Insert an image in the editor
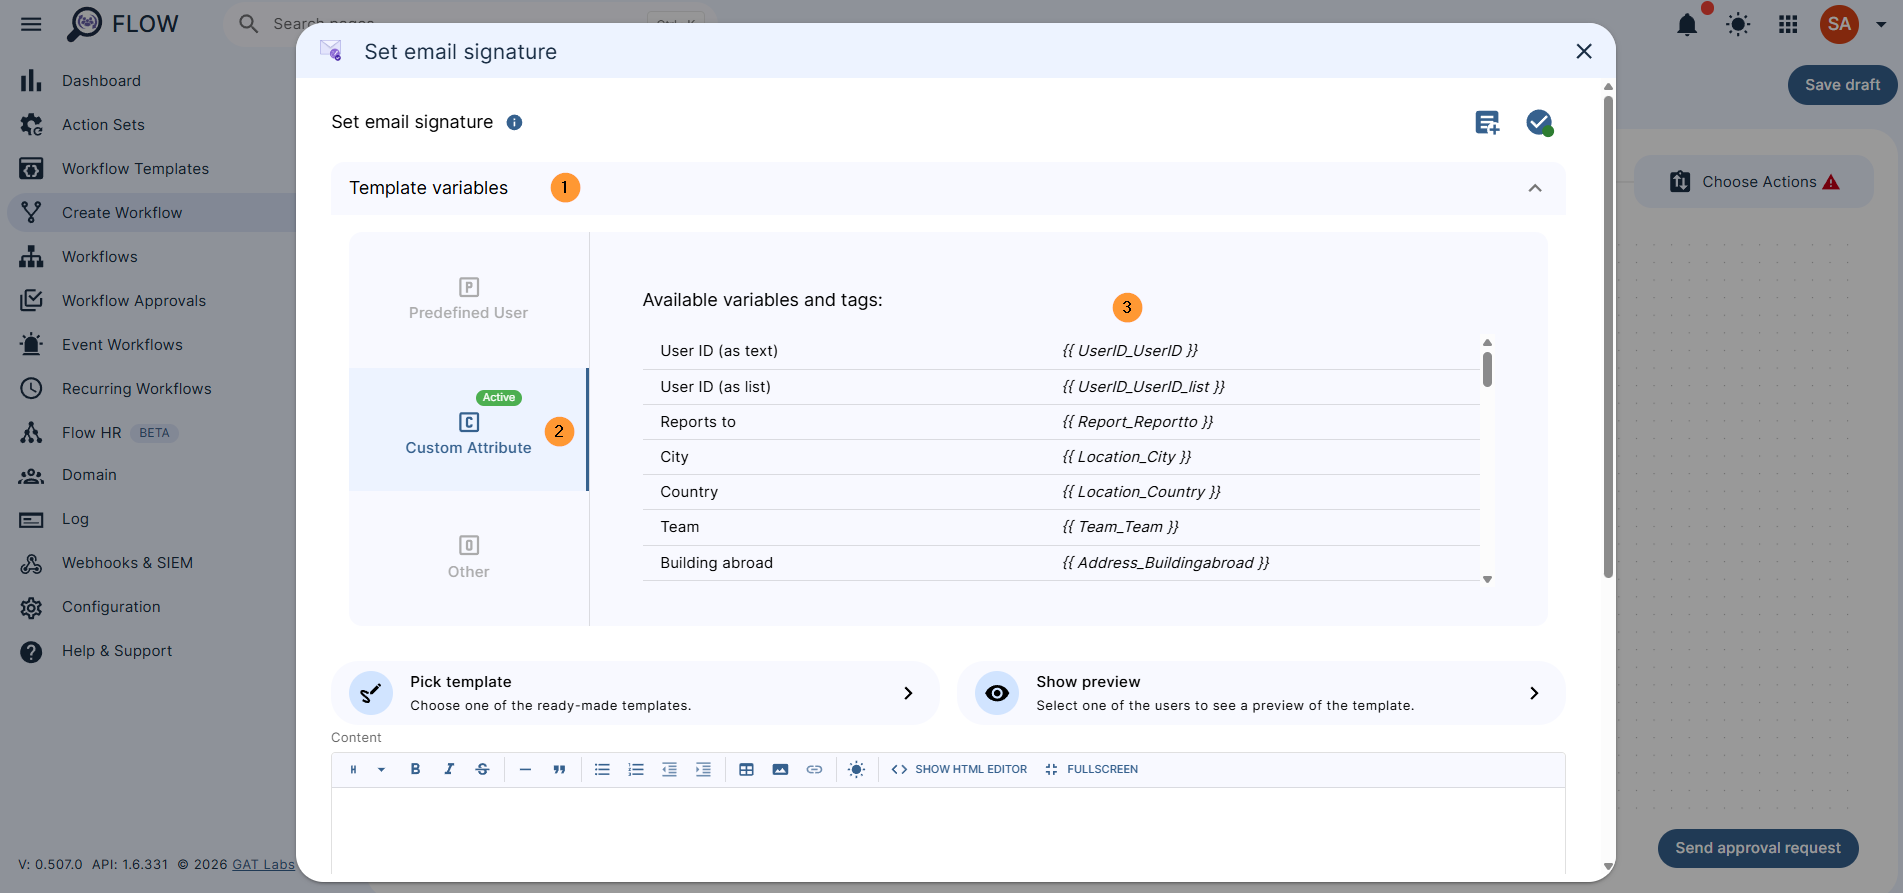 [x=780, y=770]
